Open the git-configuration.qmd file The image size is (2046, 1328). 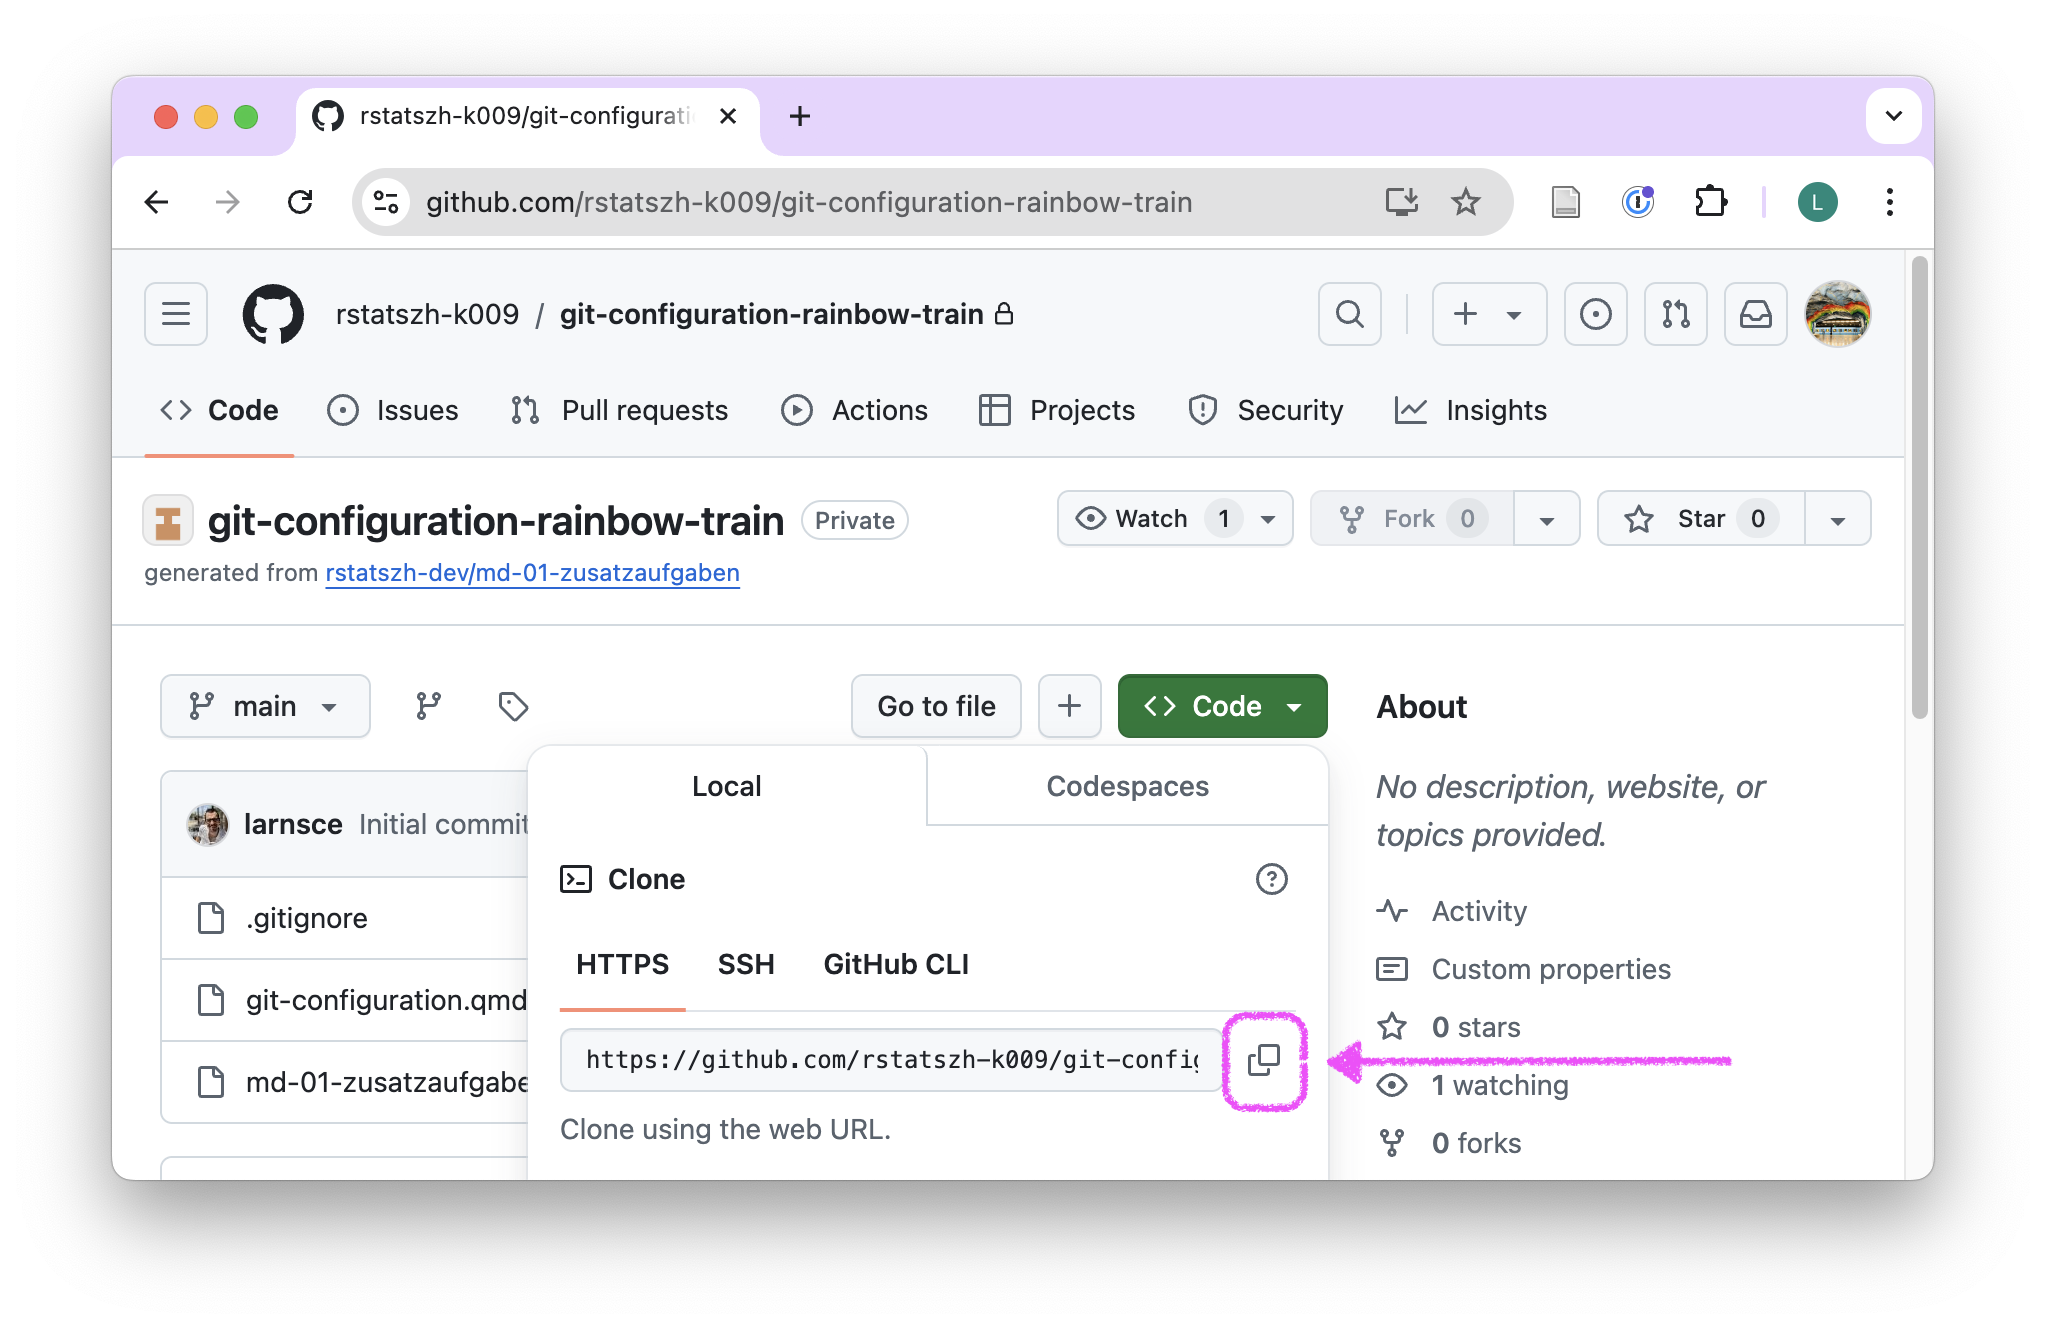(386, 1000)
